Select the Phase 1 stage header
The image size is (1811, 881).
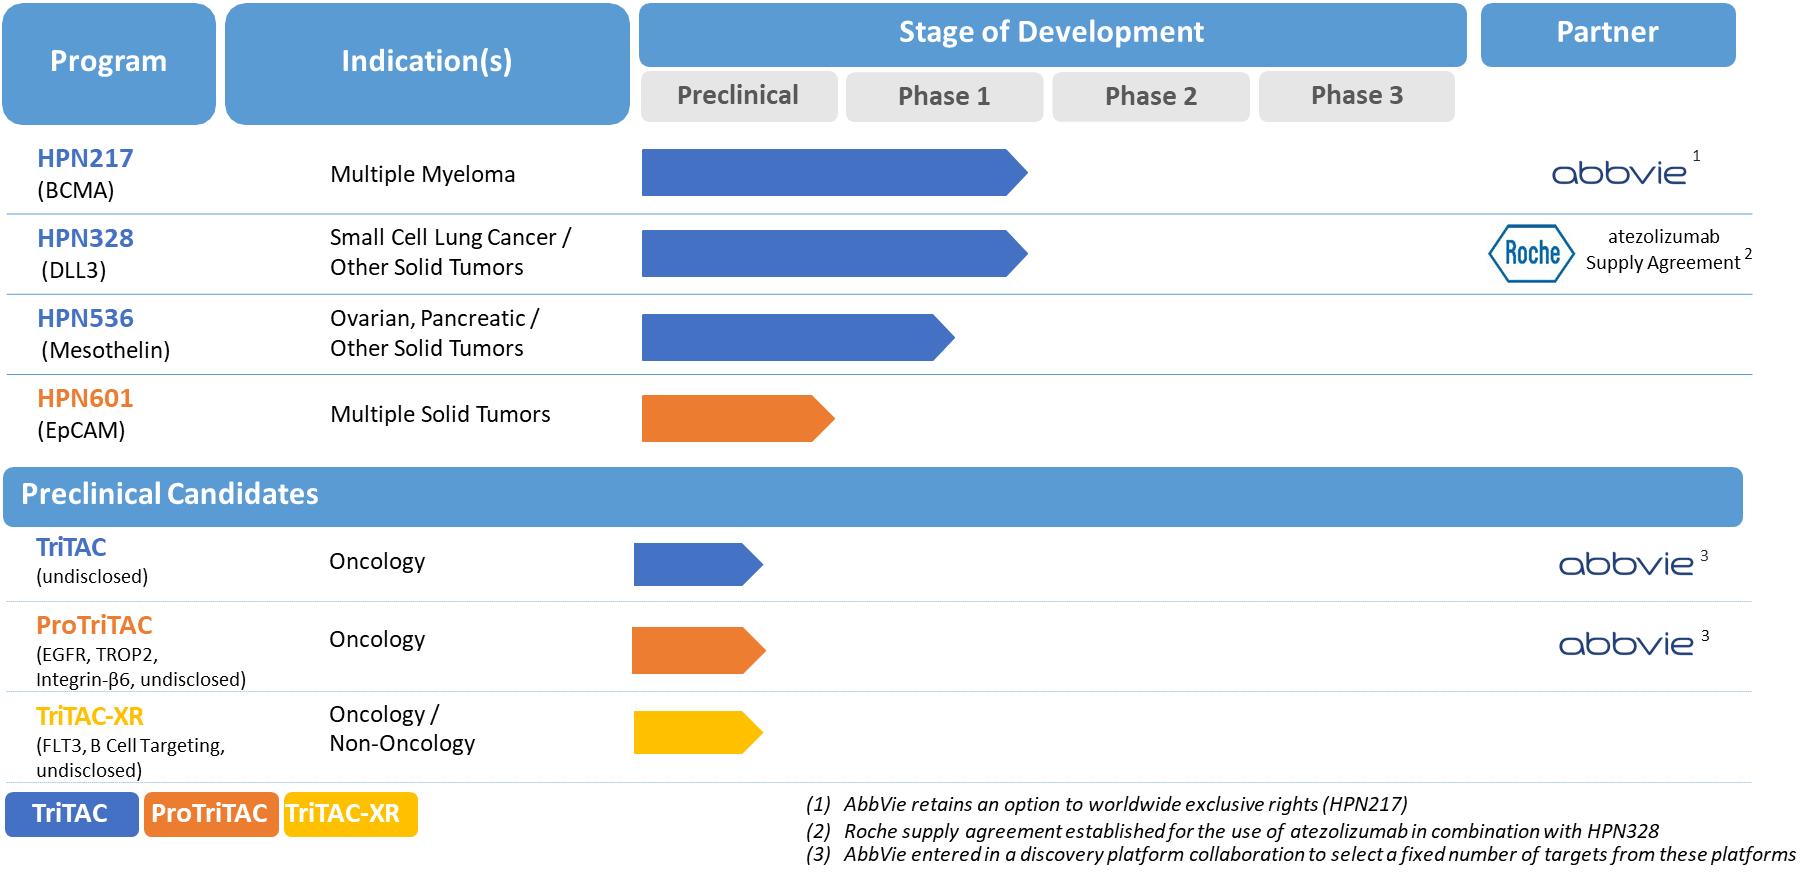[x=944, y=96]
